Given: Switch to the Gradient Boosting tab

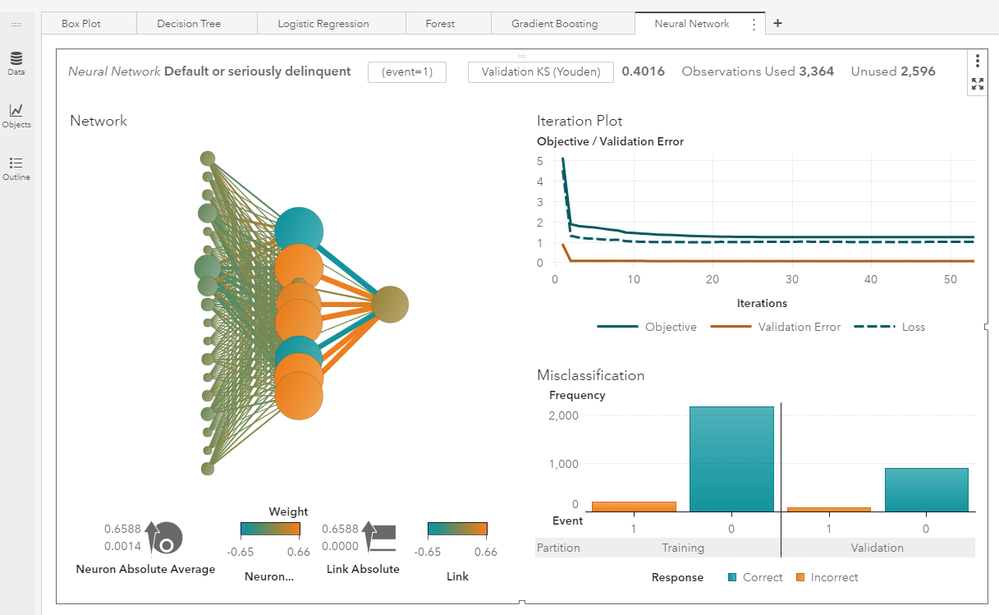Looking at the screenshot, I should pyautogui.click(x=554, y=24).
